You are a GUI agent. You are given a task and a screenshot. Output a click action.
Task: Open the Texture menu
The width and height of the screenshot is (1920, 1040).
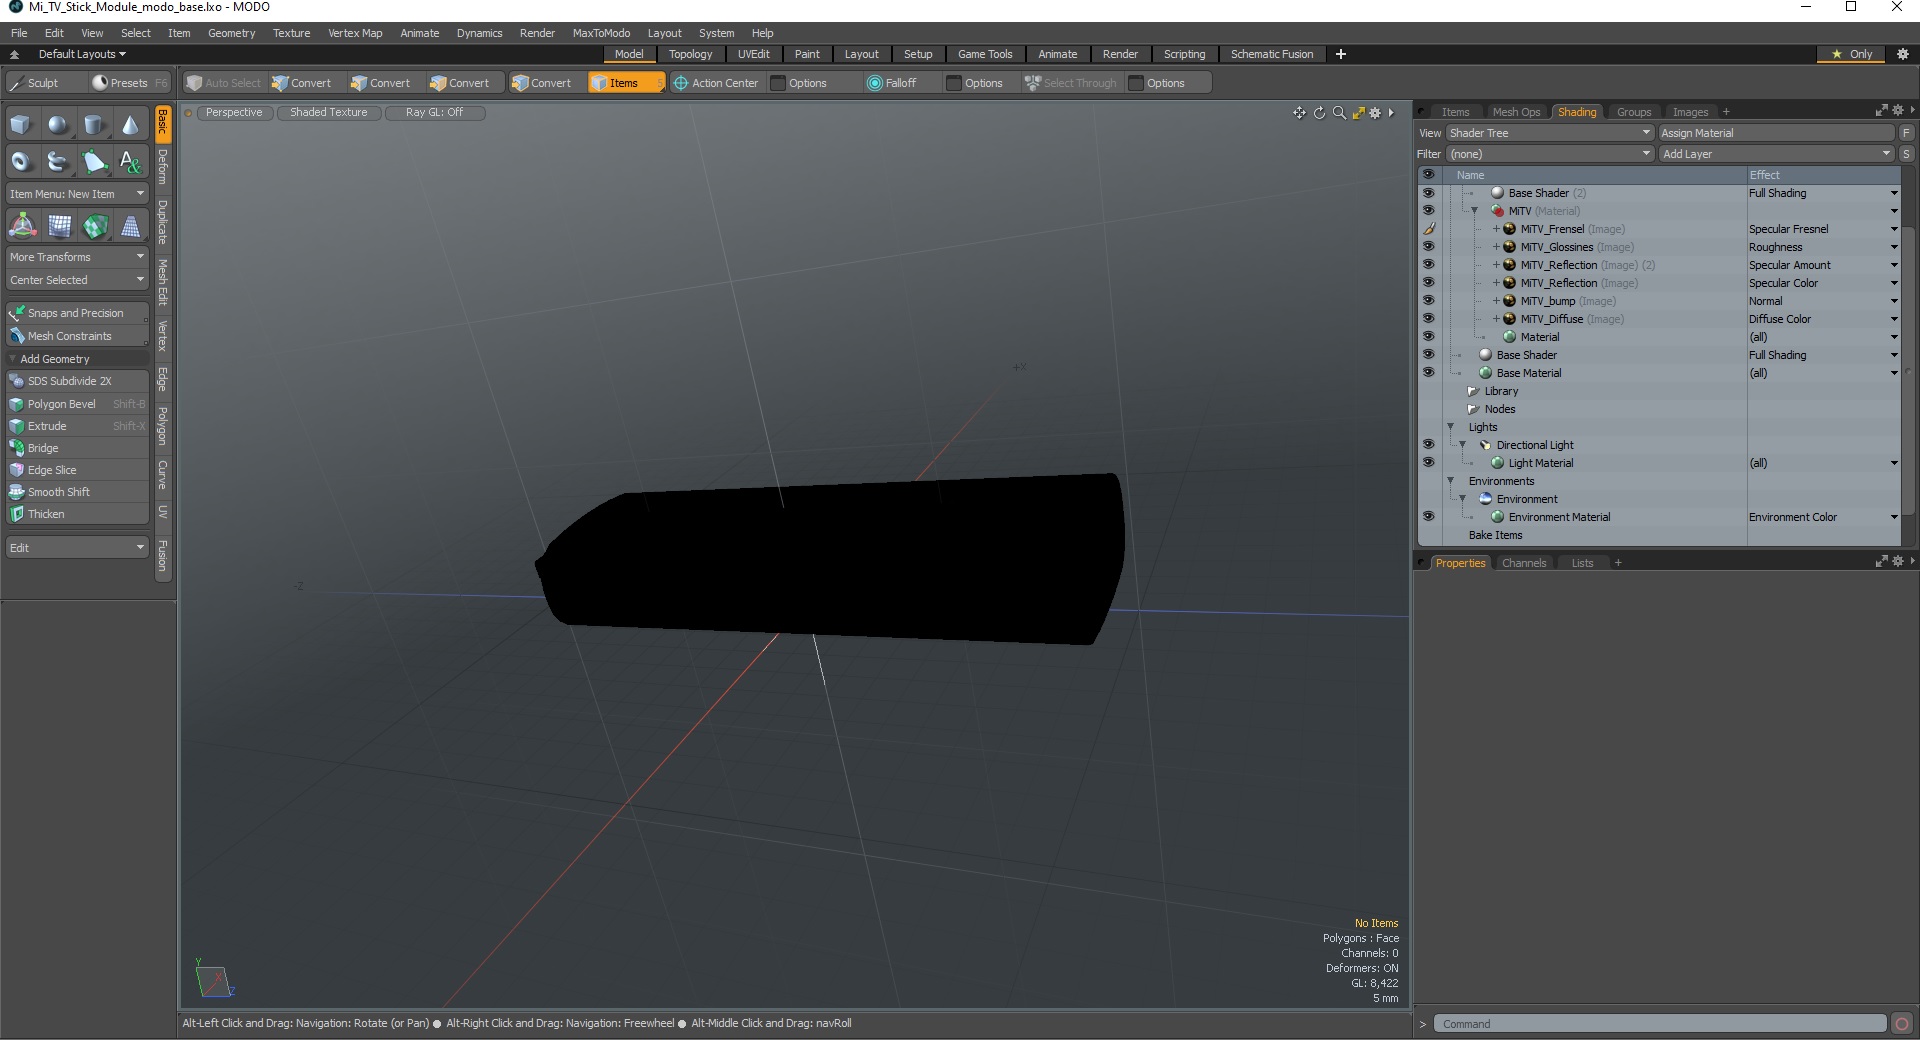(291, 33)
